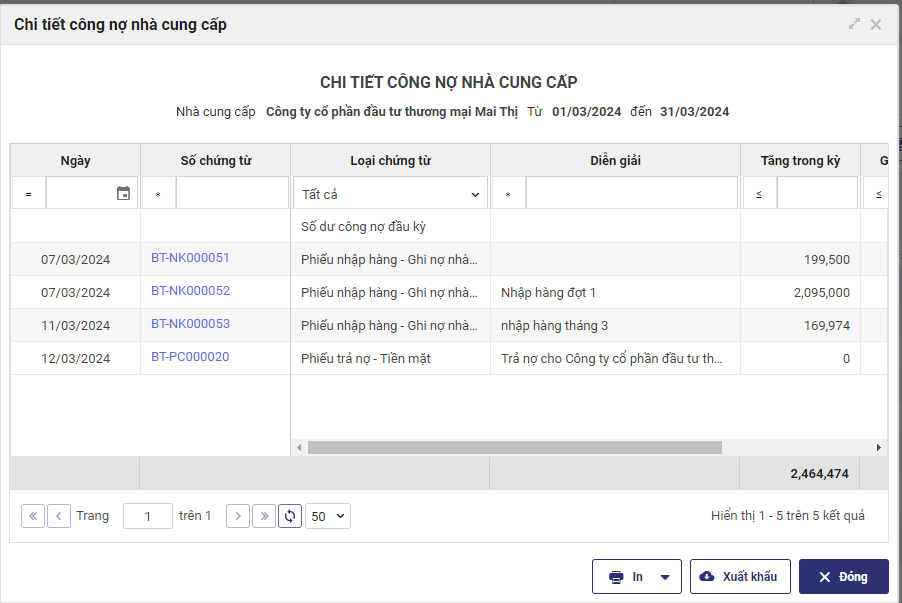Click the 'Phiếu trả nợ - Tiền mặt' cell
Screen dimensions: 902x603
[x=391, y=358]
